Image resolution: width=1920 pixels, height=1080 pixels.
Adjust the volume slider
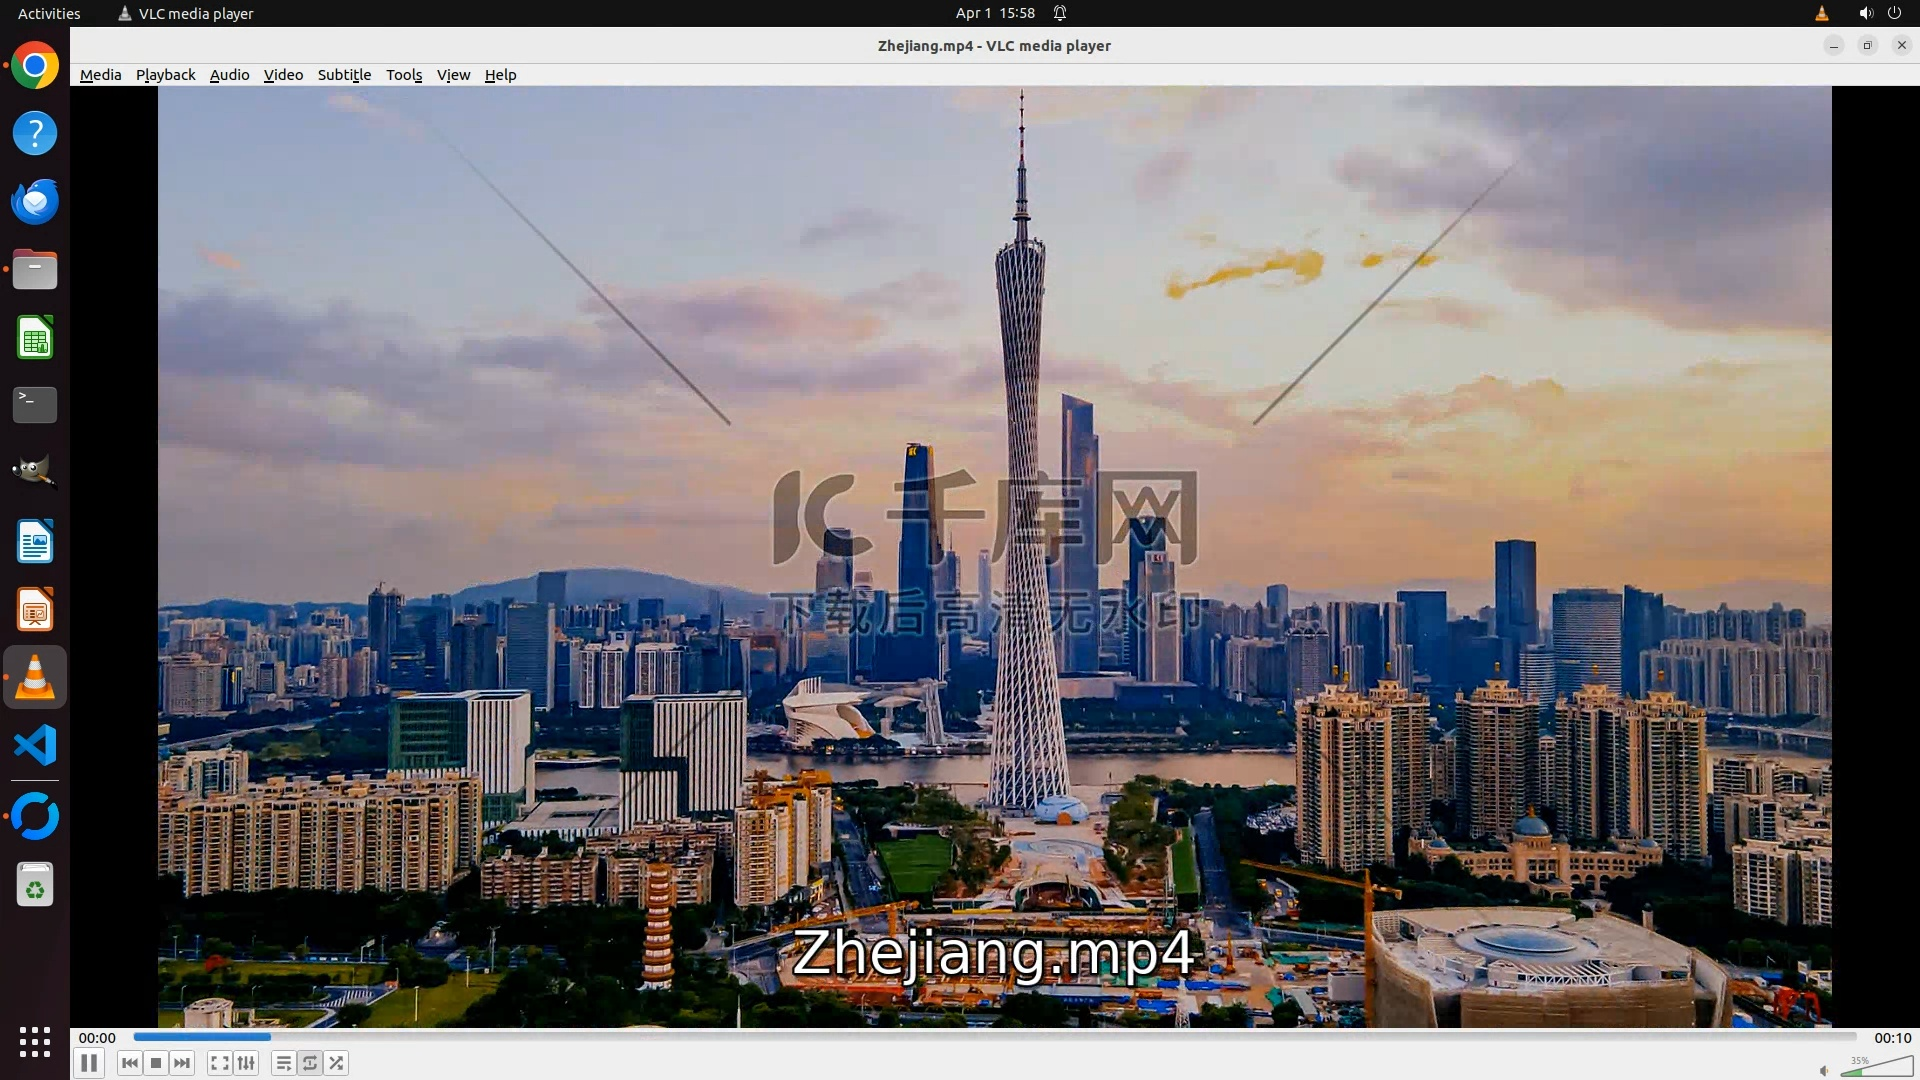[x=1876, y=1067]
